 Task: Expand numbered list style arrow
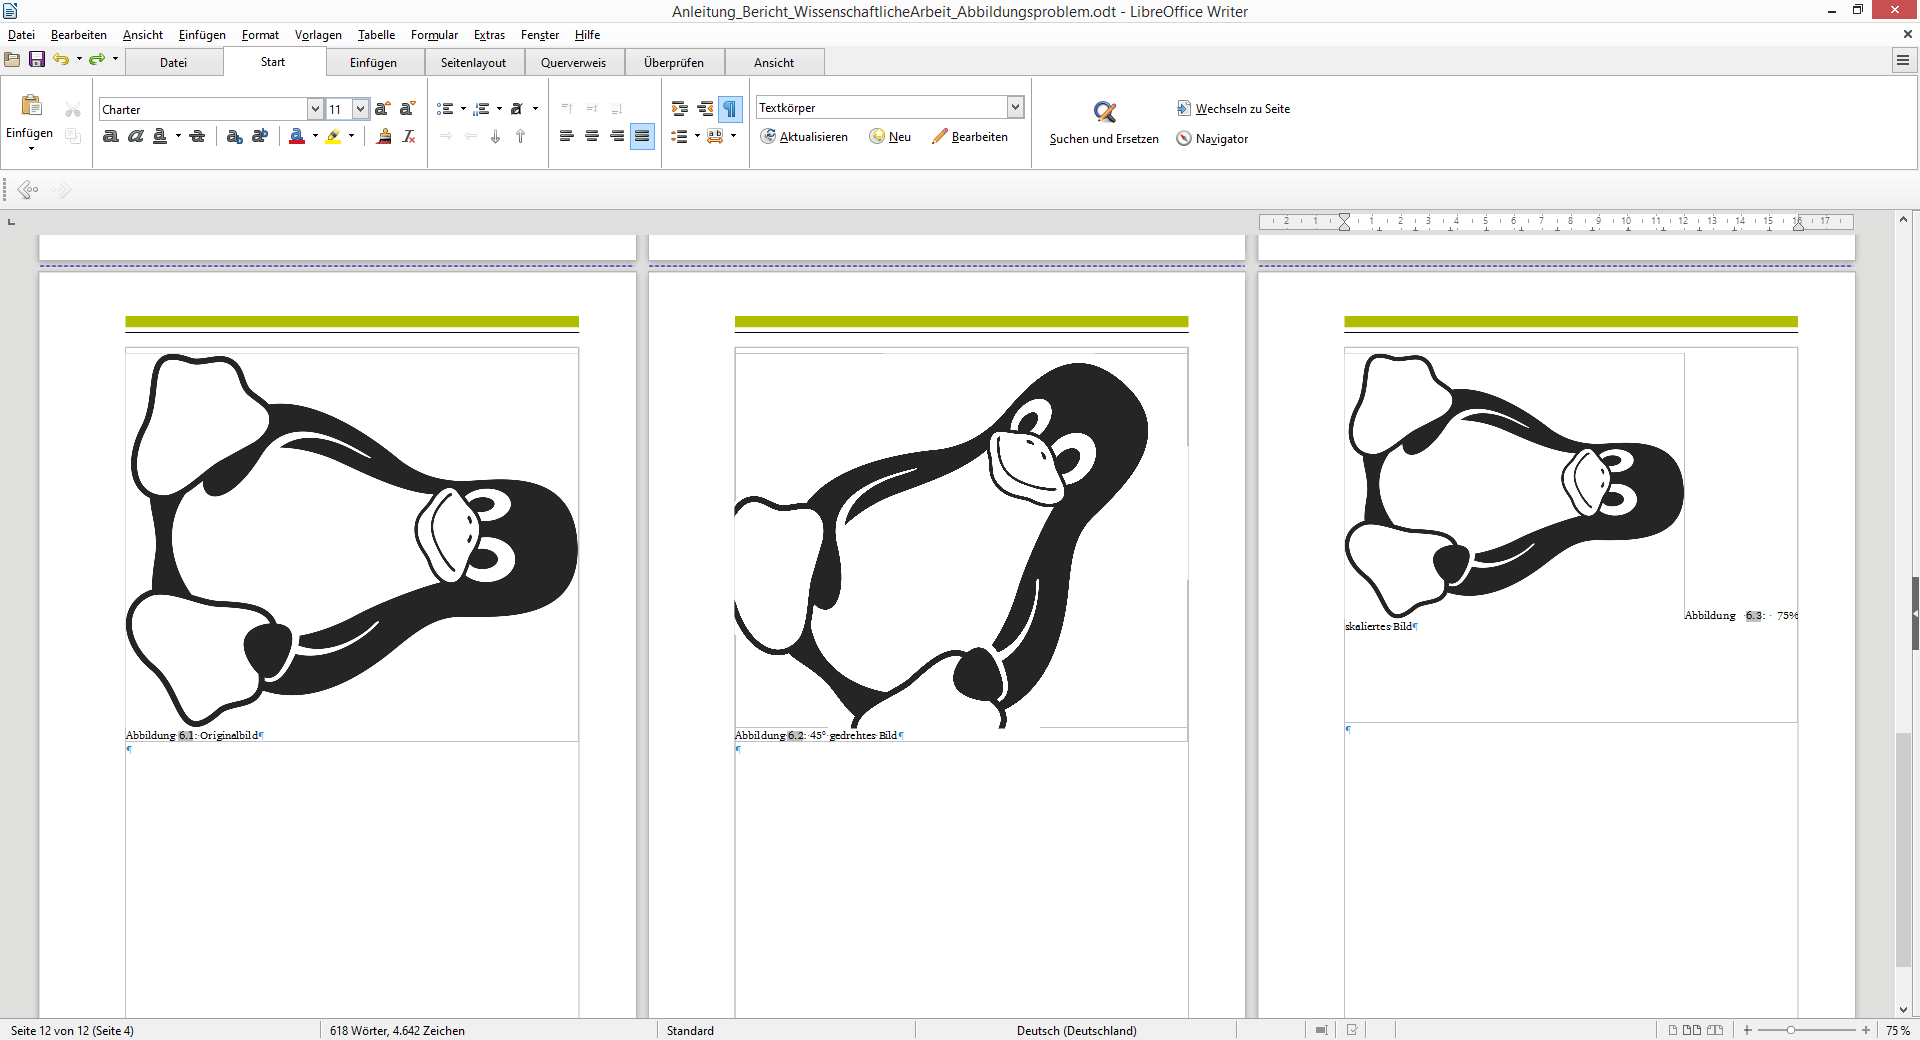click(x=499, y=109)
